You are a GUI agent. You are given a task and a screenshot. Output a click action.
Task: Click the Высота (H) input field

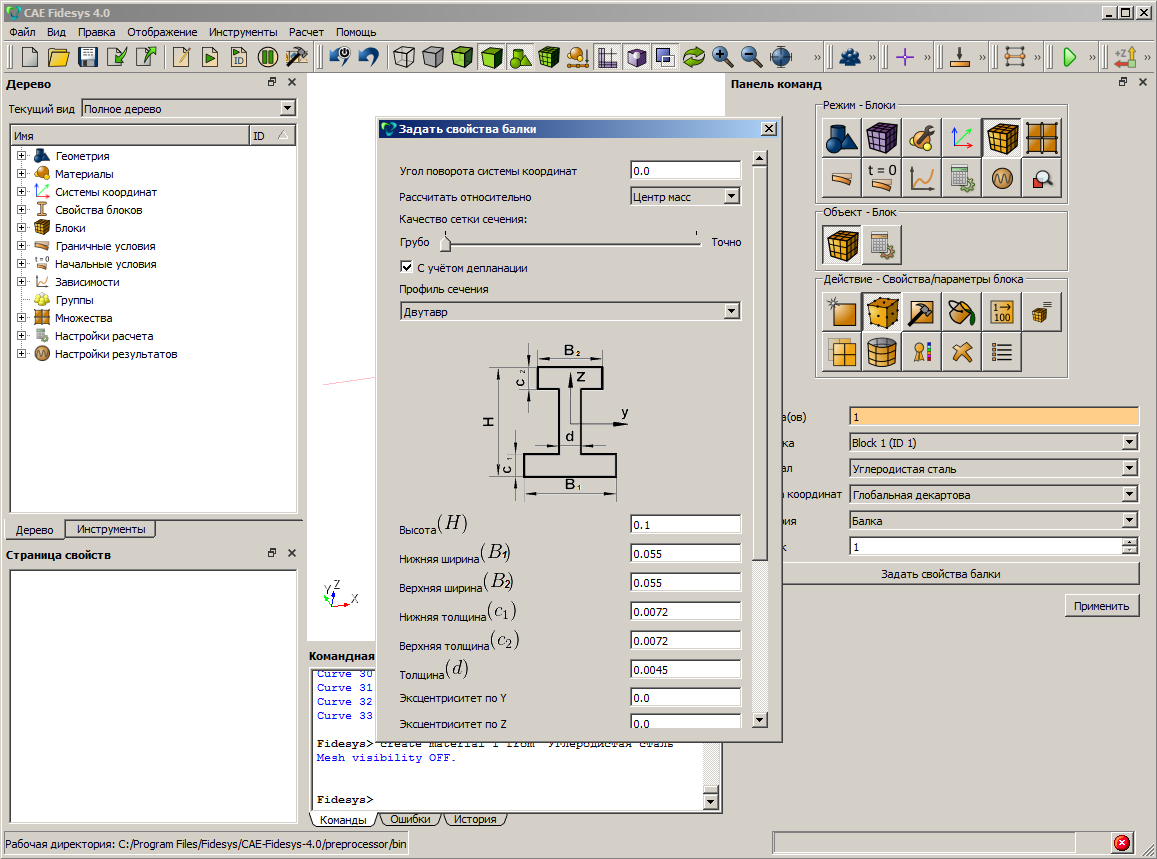pyautogui.click(x=685, y=525)
